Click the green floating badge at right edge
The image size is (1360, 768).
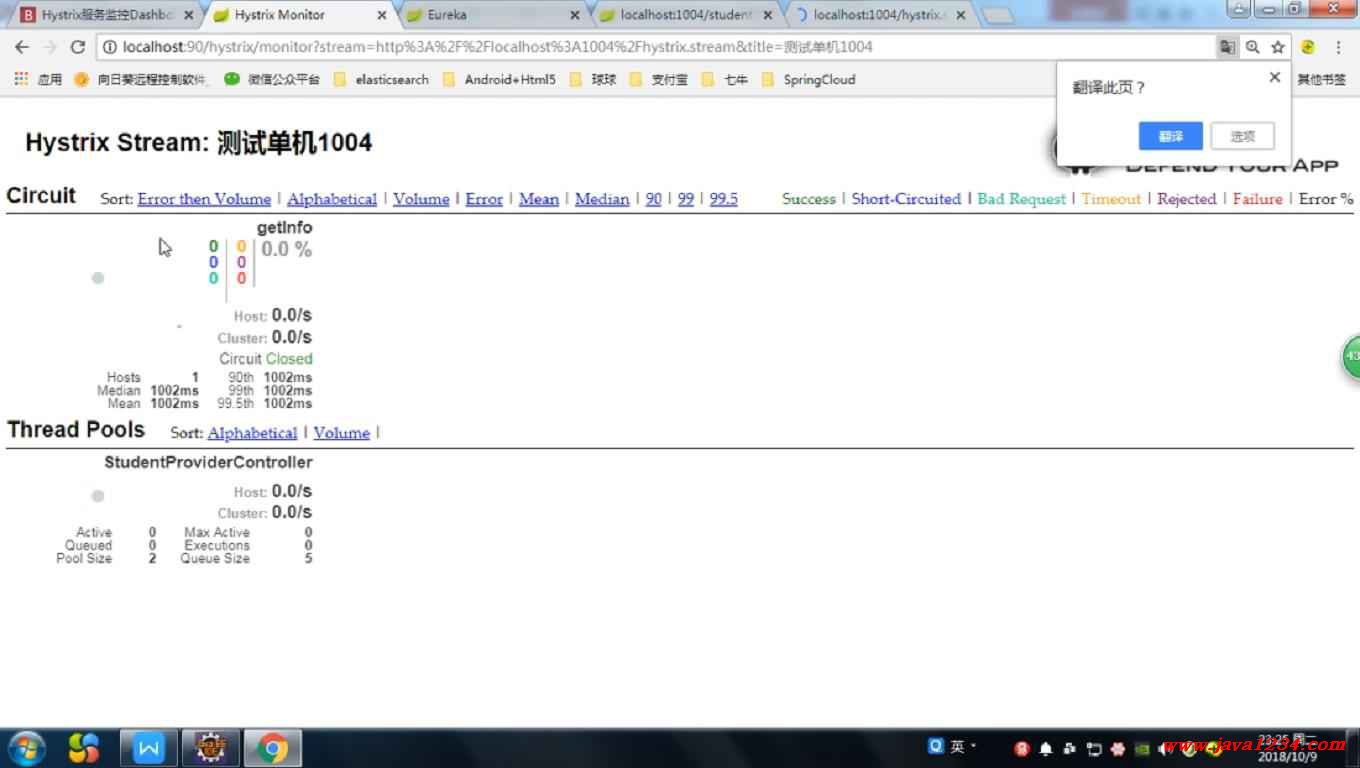click(1350, 356)
